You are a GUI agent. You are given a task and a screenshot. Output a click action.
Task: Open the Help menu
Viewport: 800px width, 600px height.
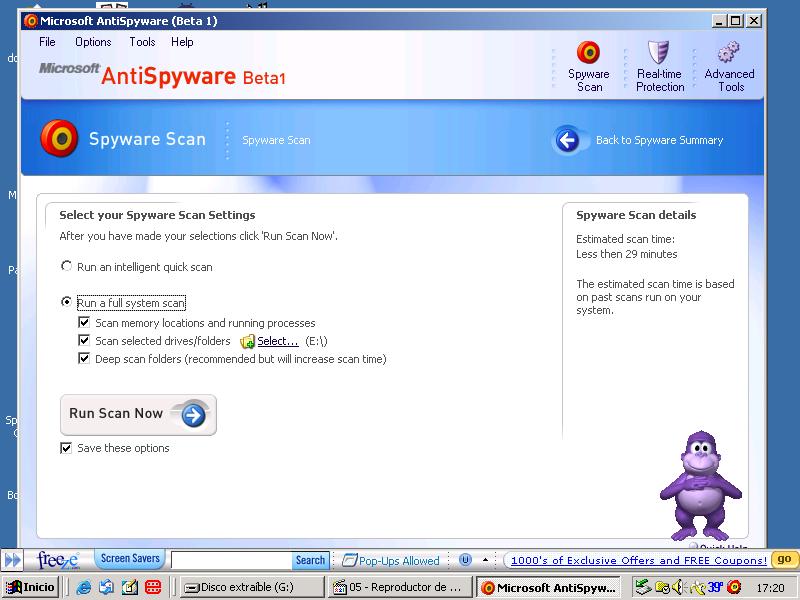pos(182,42)
